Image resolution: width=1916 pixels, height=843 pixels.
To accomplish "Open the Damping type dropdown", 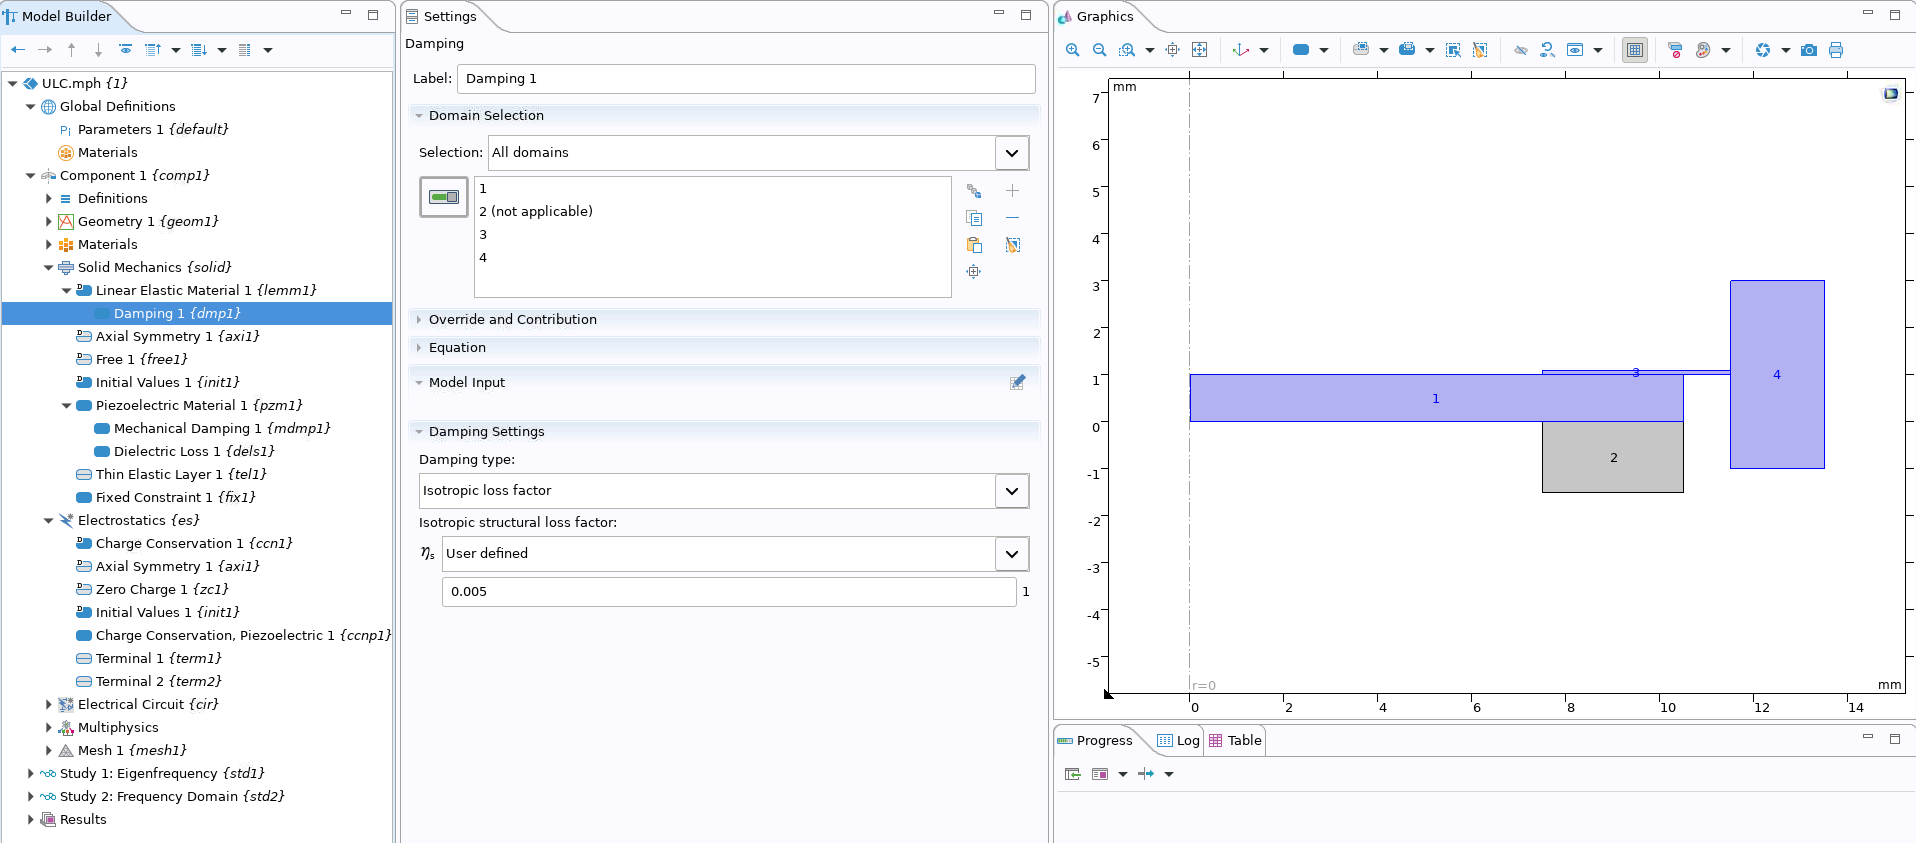I will point(1011,491).
